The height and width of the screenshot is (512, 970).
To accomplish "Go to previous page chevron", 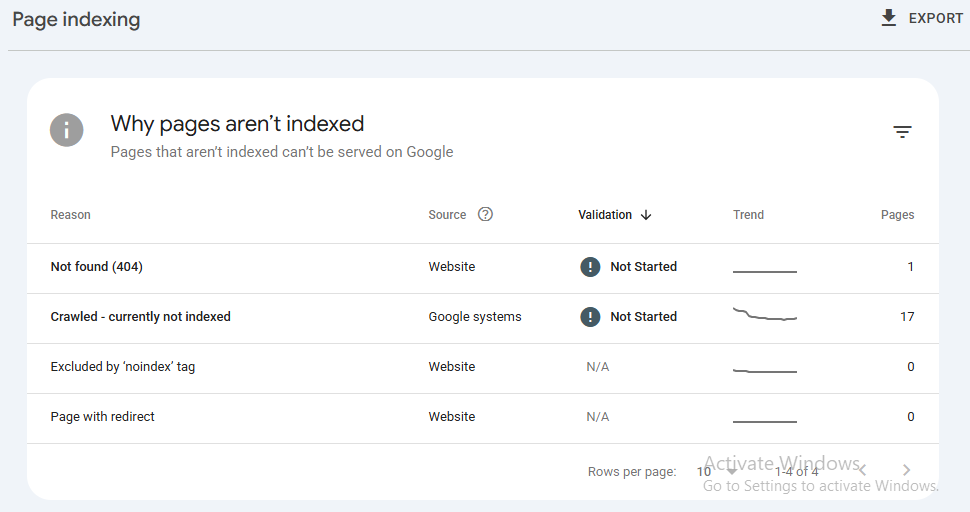I will tap(862, 470).
